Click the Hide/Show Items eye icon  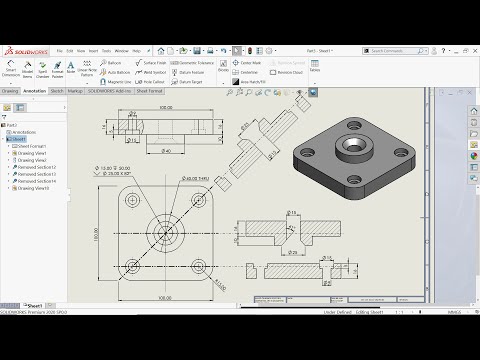click(x=300, y=92)
